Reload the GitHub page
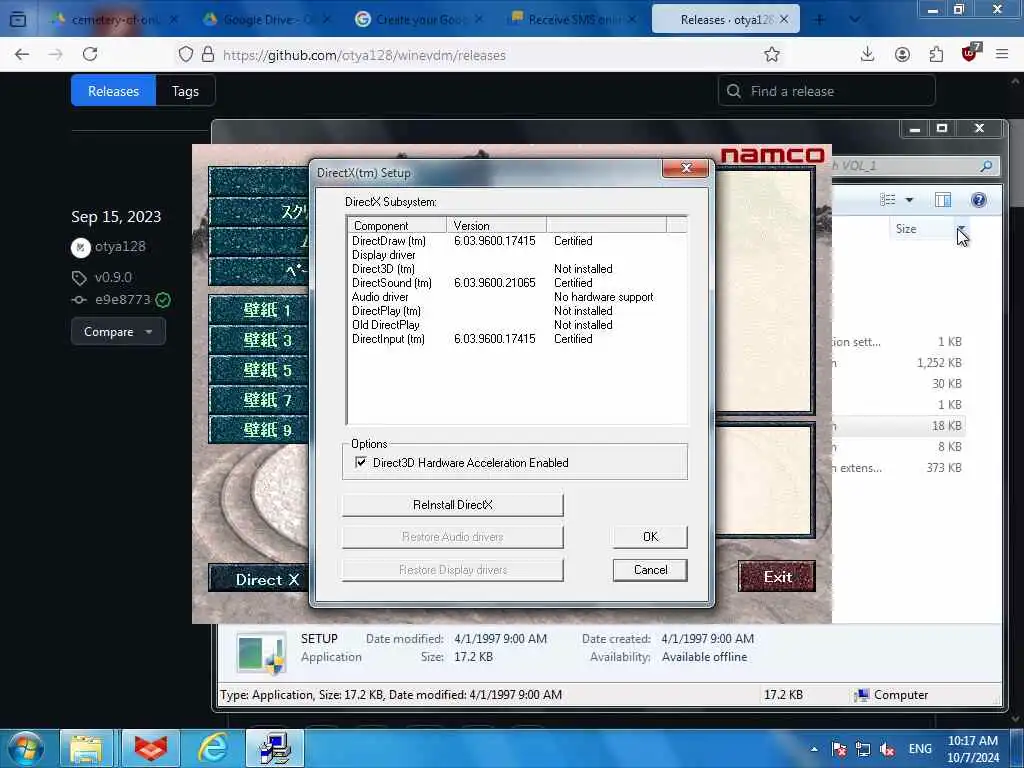The width and height of the screenshot is (1024, 768). [x=90, y=54]
